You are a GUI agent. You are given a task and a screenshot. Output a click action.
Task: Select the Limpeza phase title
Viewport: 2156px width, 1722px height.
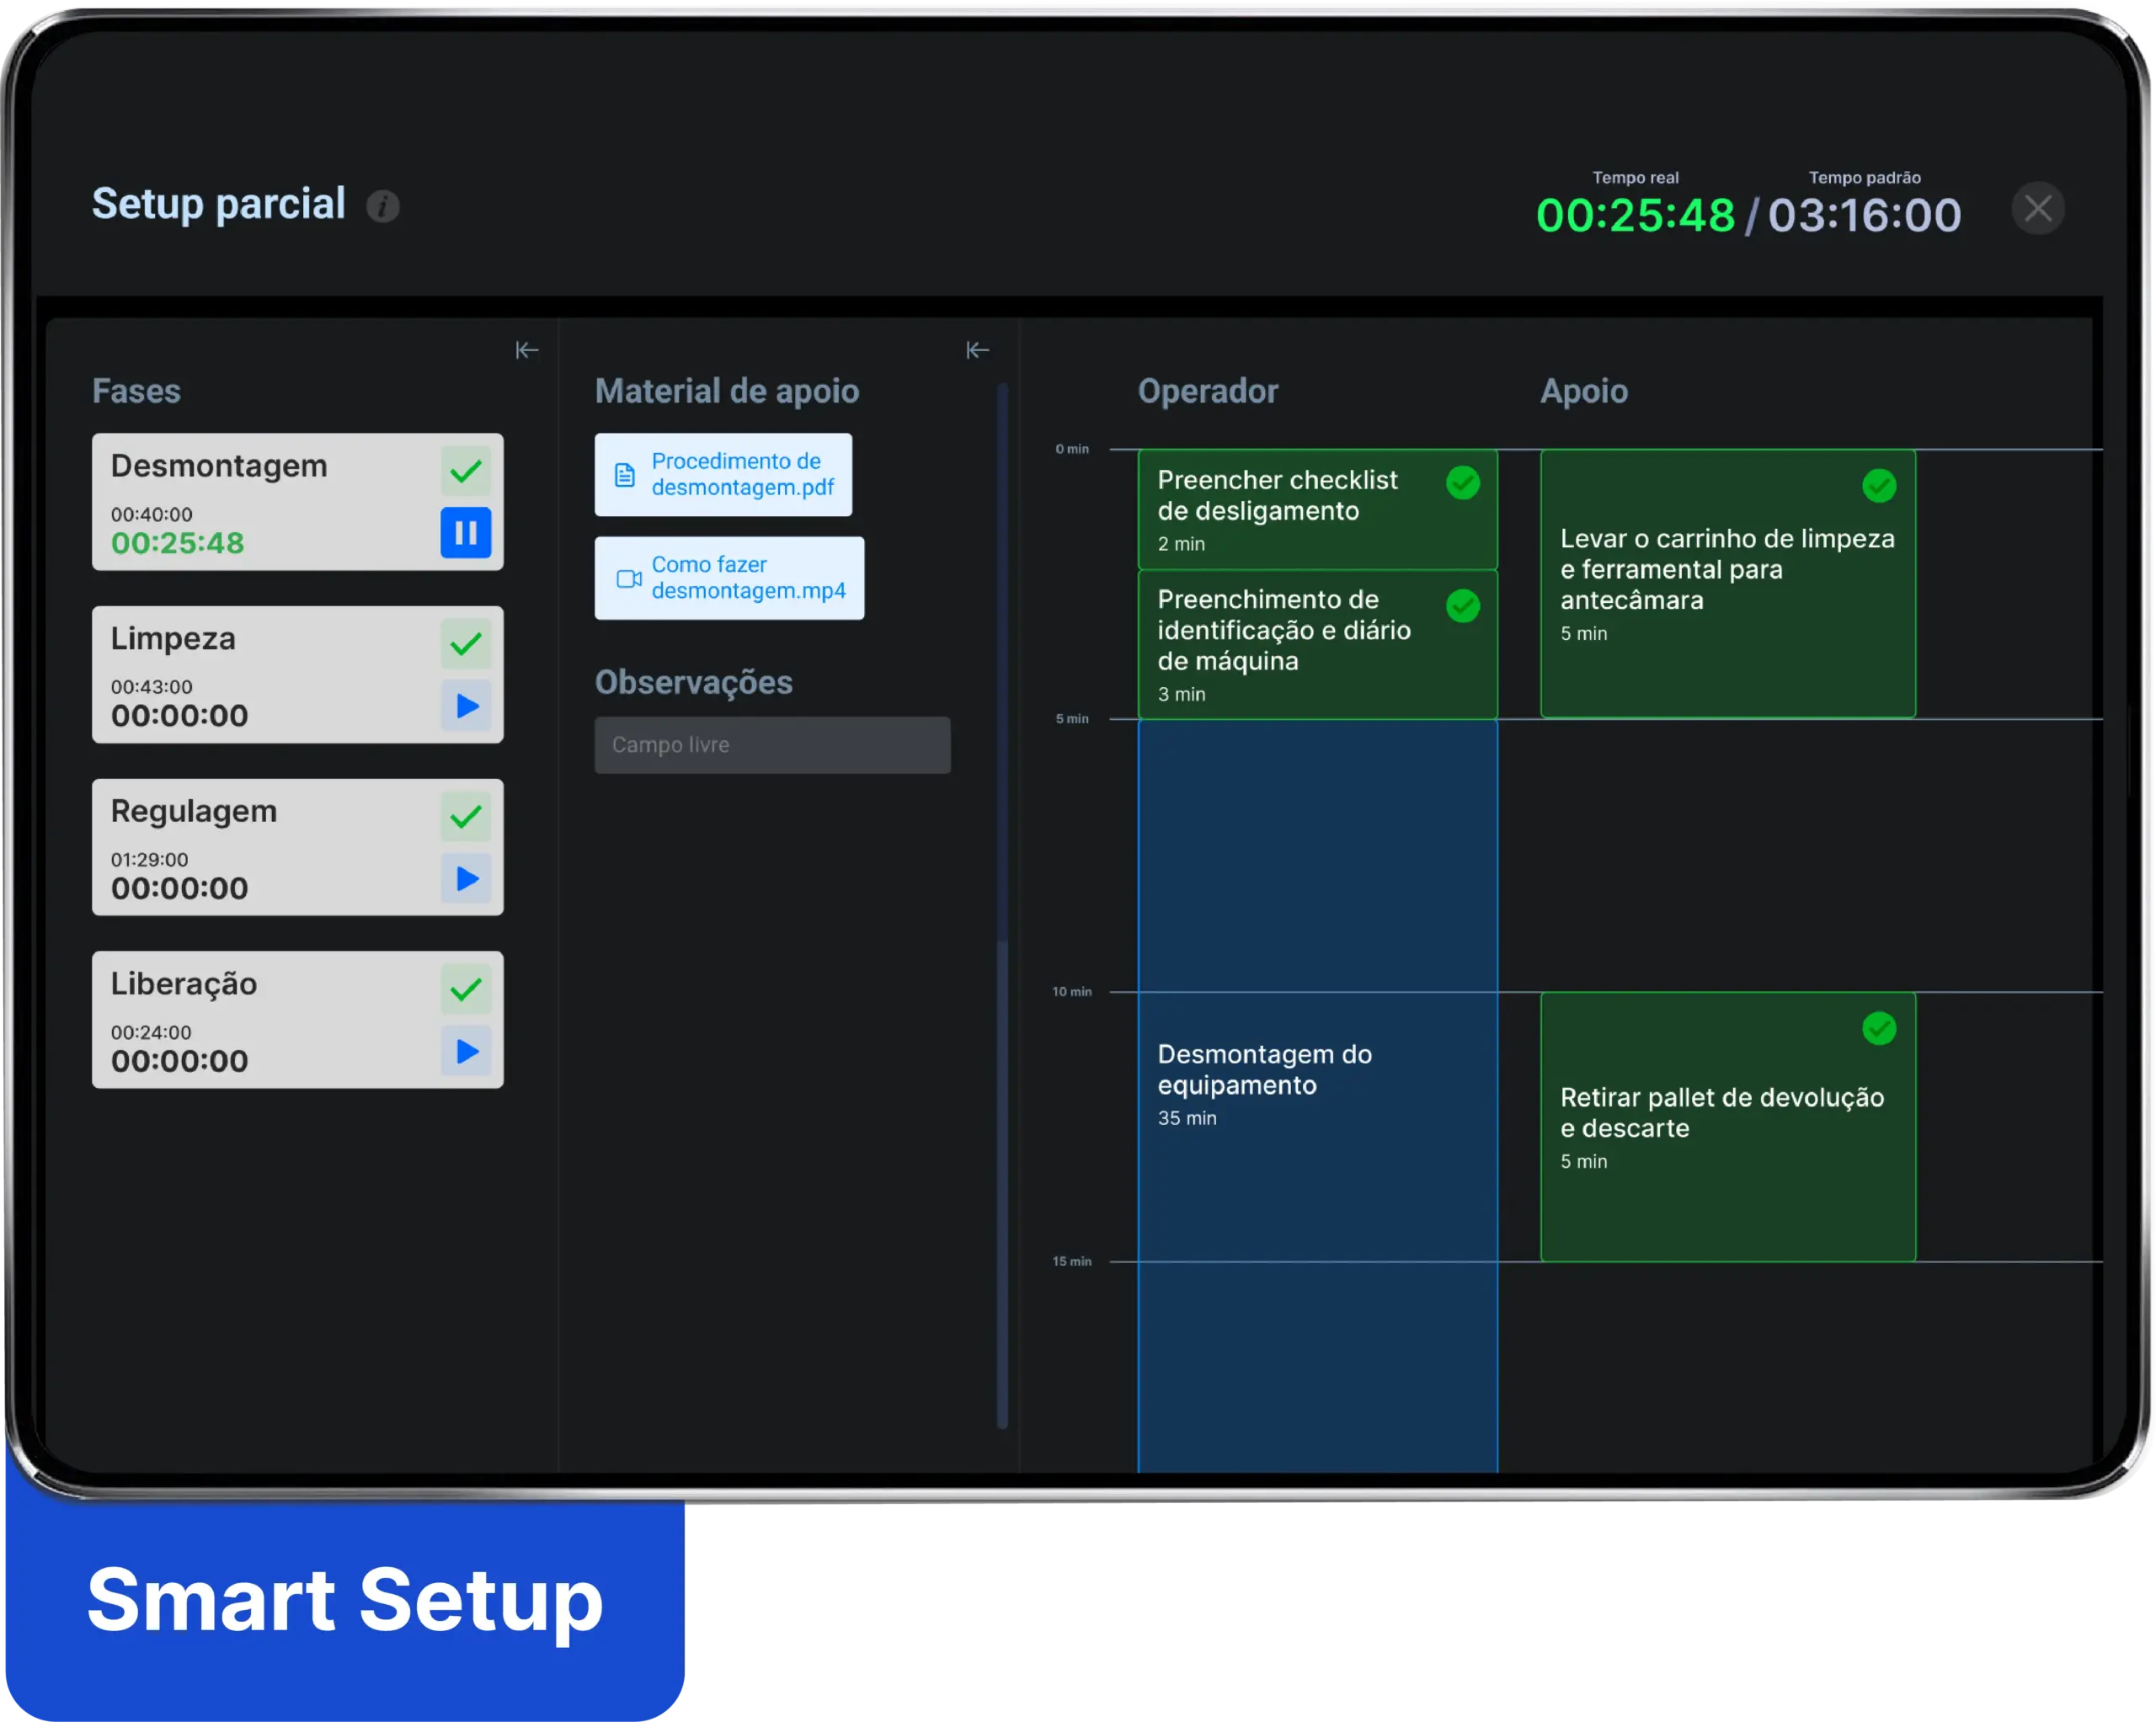click(x=173, y=639)
